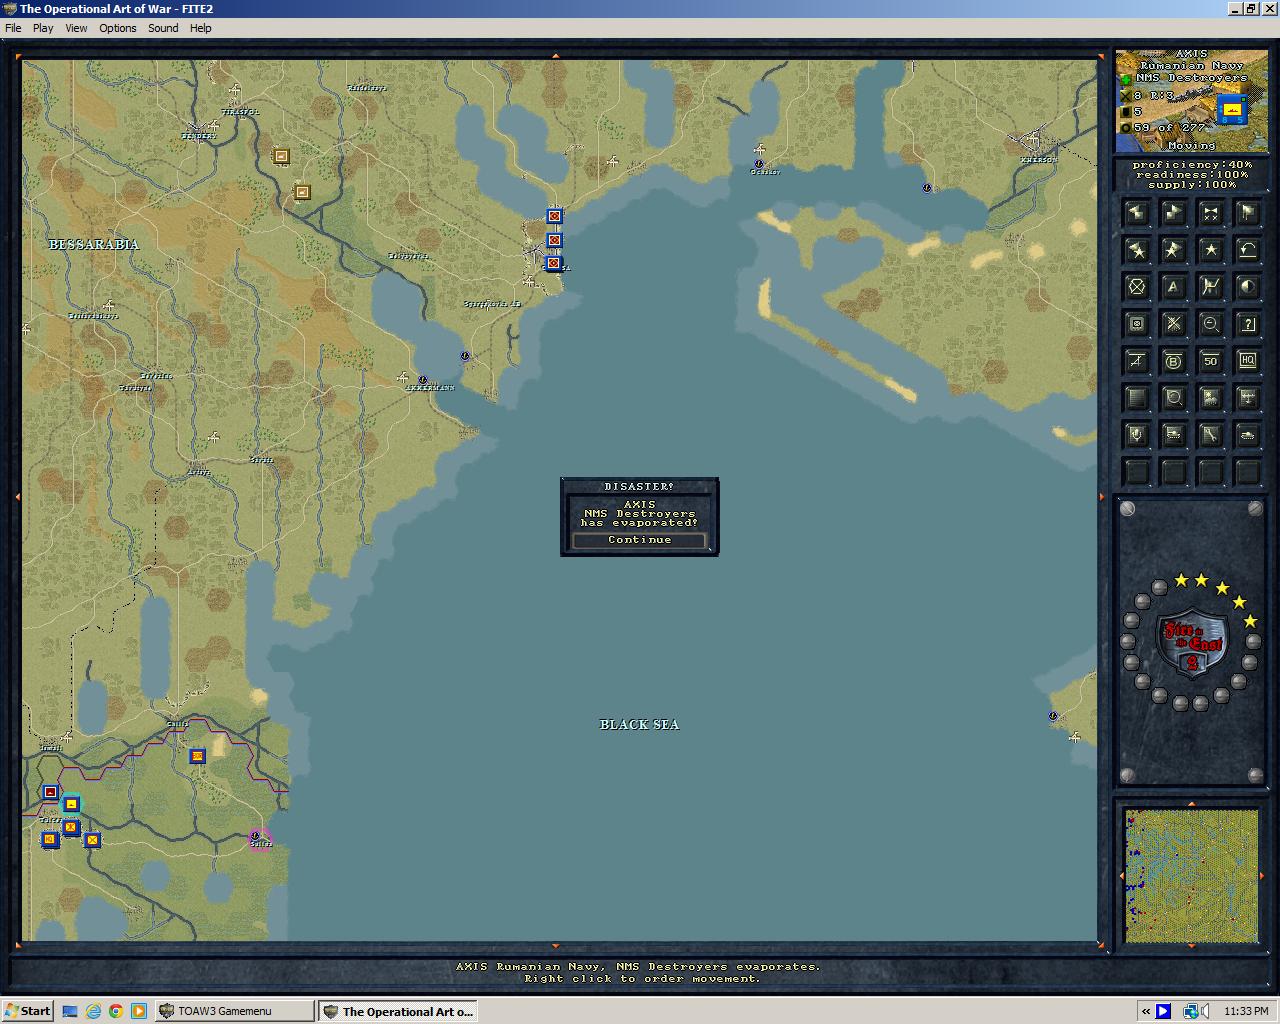Viewport: 1280px width, 1024px height.
Task: Click the minimap in the lower right
Action: (x=1191, y=876)
